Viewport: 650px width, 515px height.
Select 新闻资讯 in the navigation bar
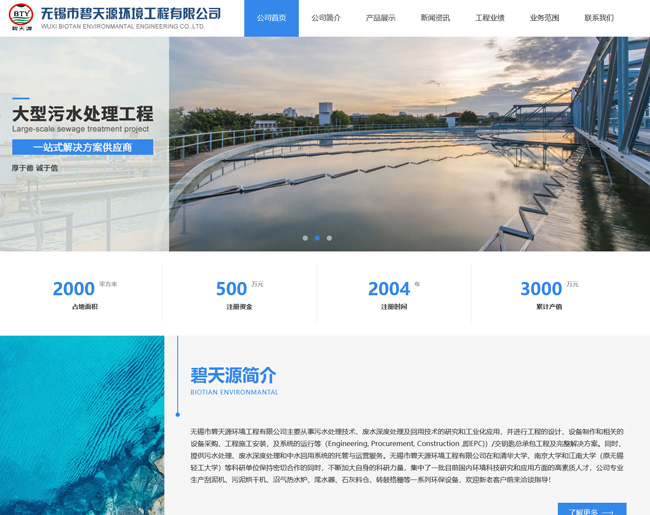(x=435, y=18)
